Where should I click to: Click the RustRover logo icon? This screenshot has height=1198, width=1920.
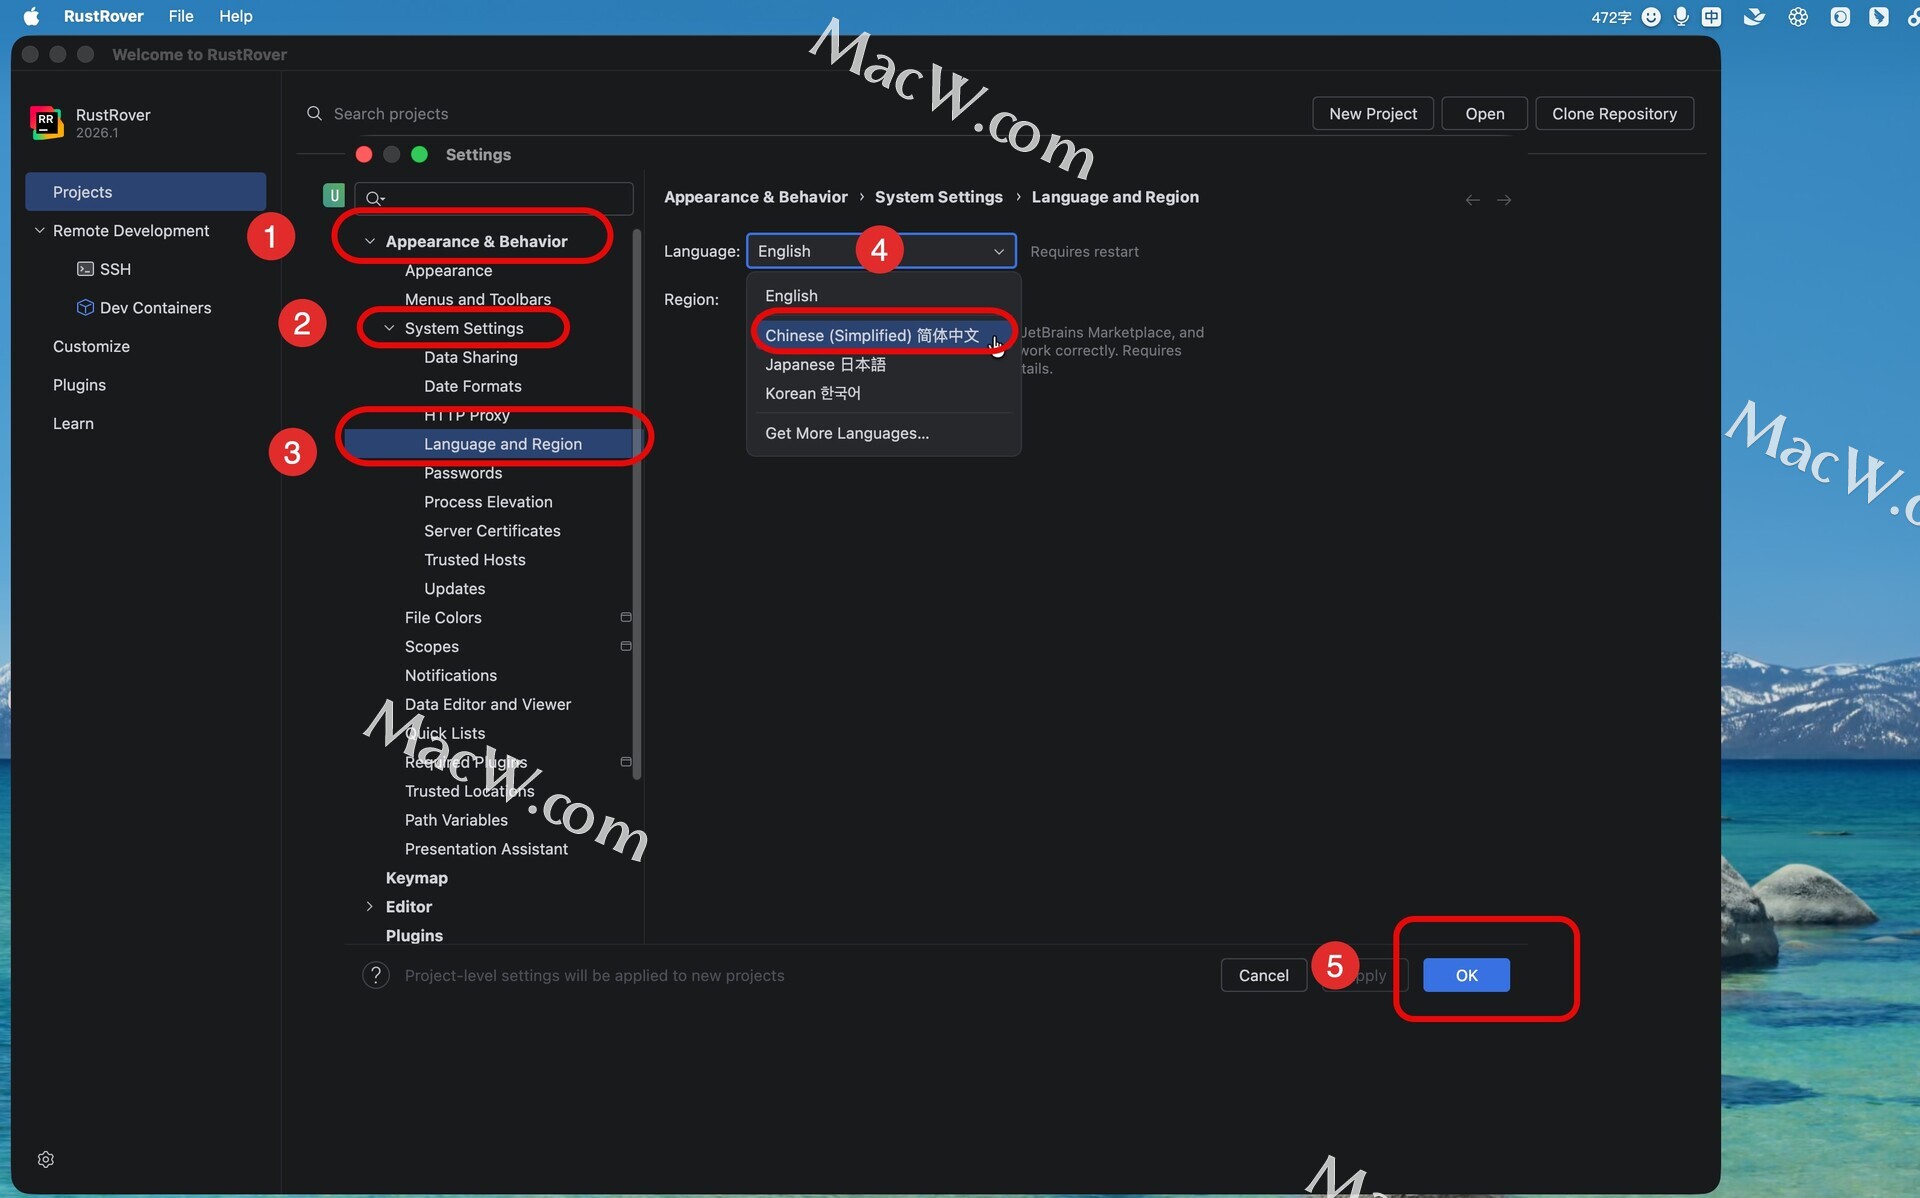point(46,122)
